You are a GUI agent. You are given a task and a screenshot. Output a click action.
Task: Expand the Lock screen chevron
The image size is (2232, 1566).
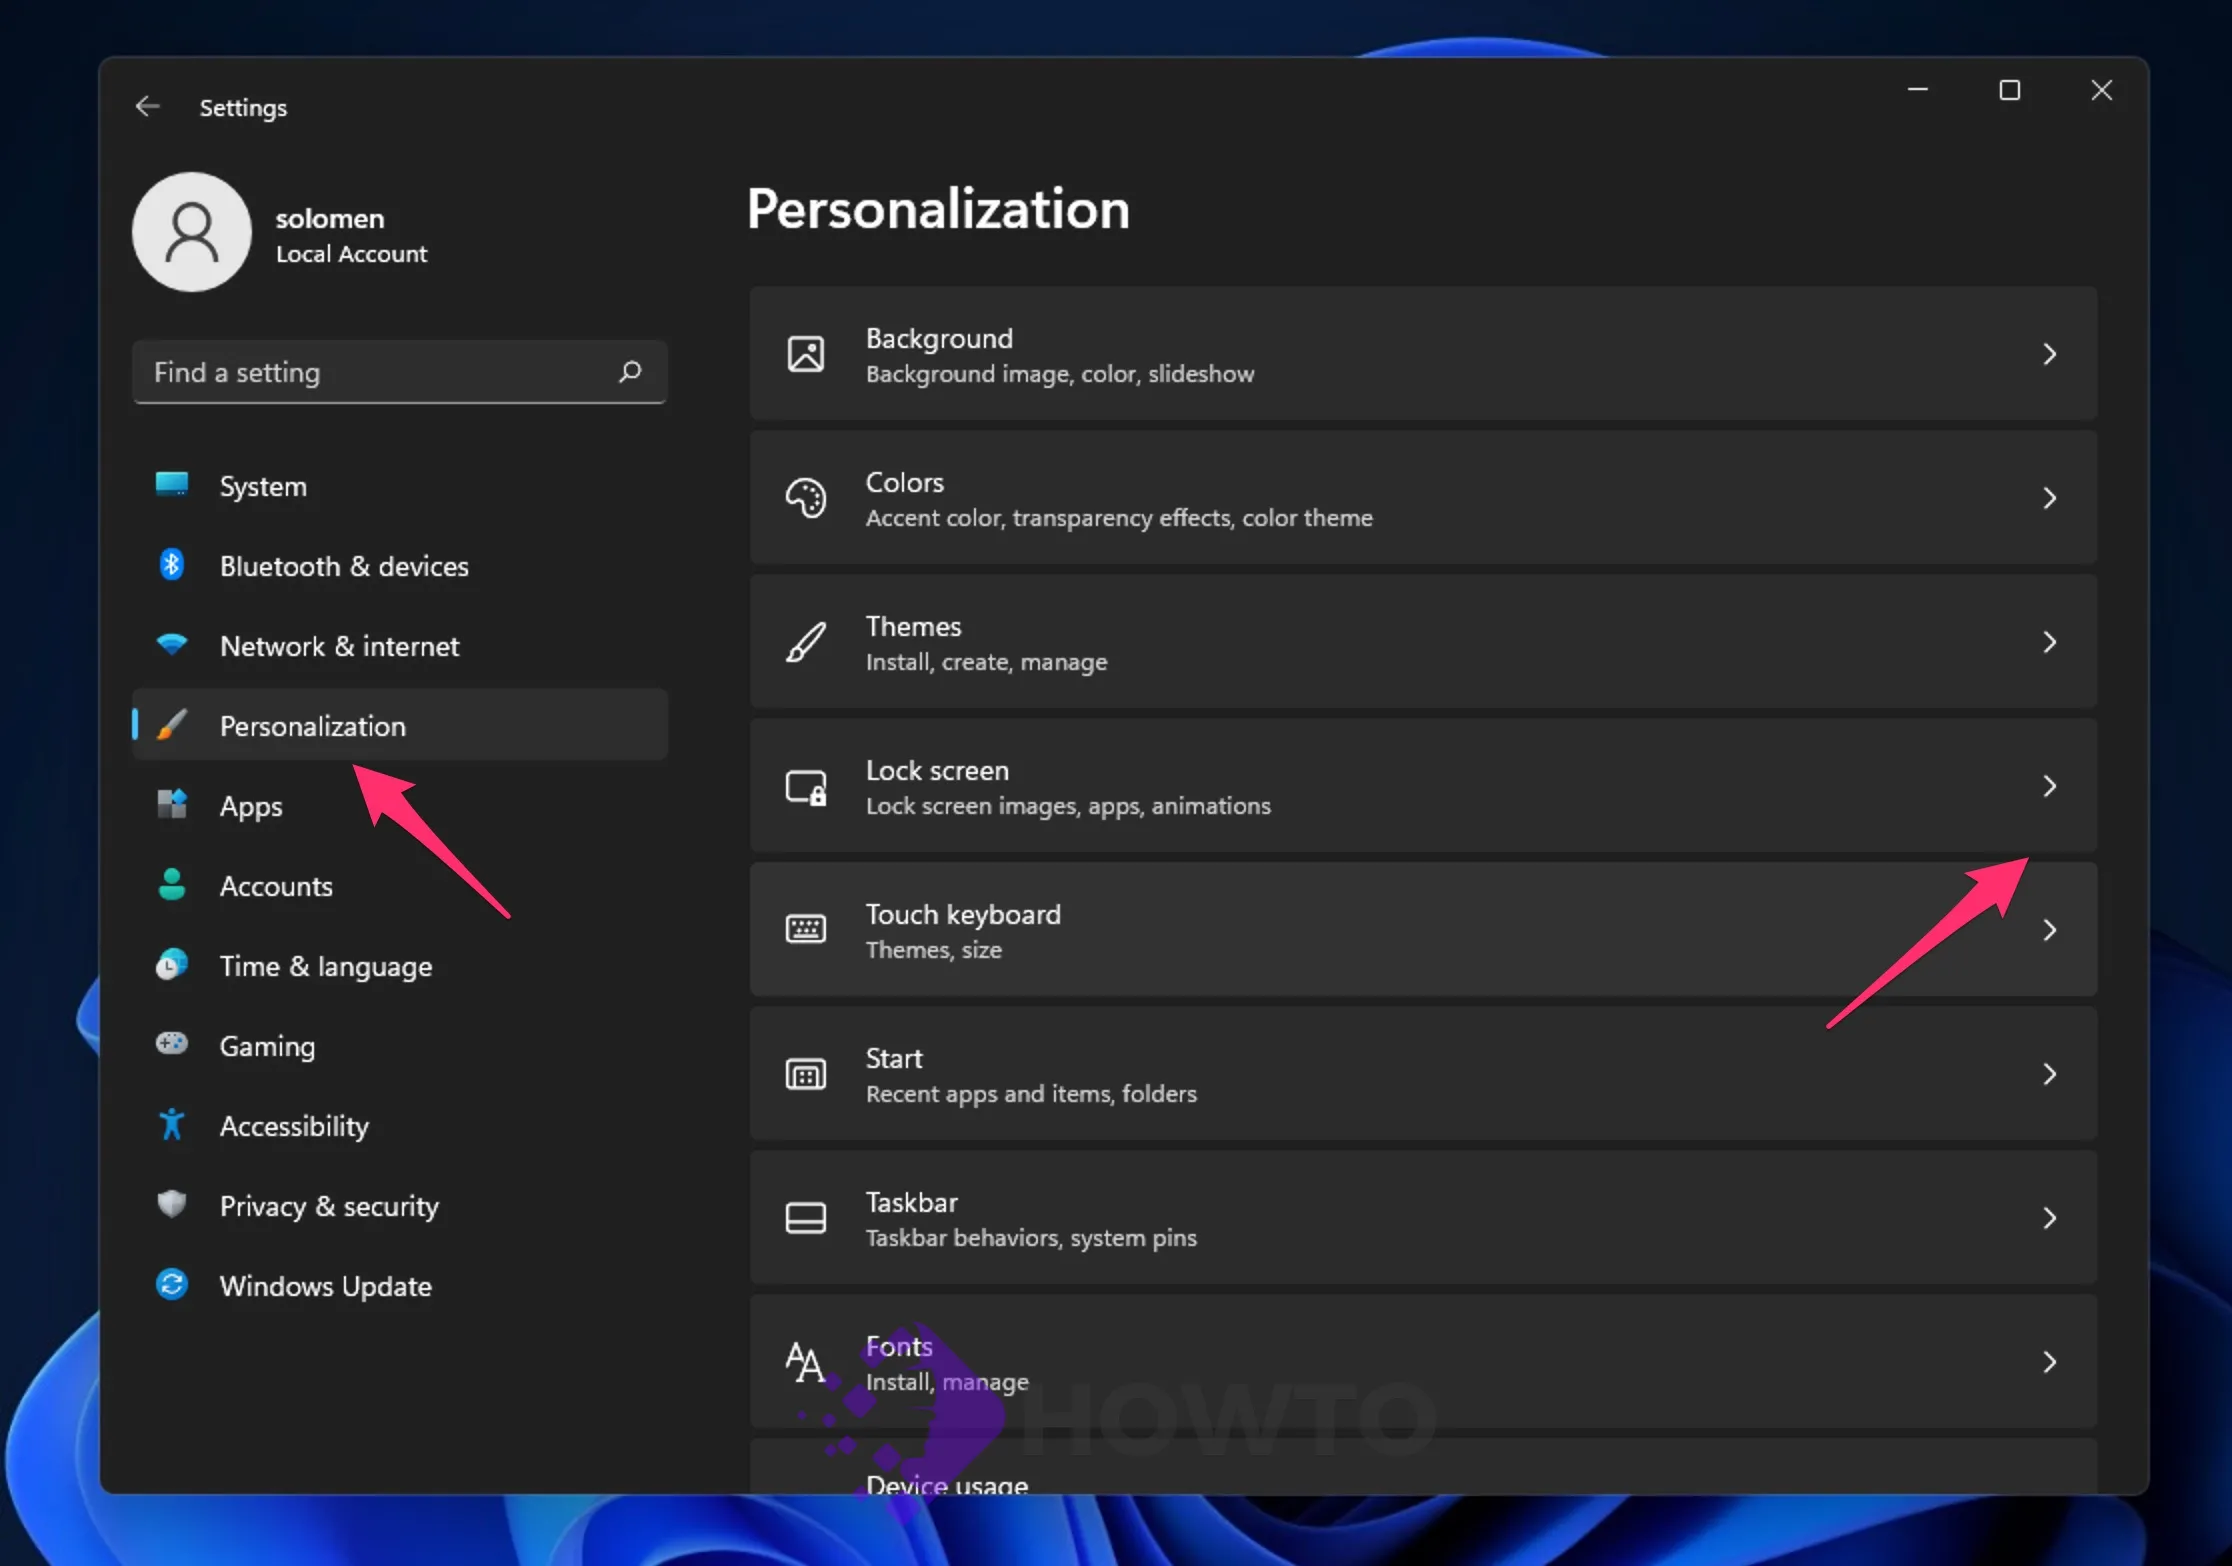pos(2050,786)
